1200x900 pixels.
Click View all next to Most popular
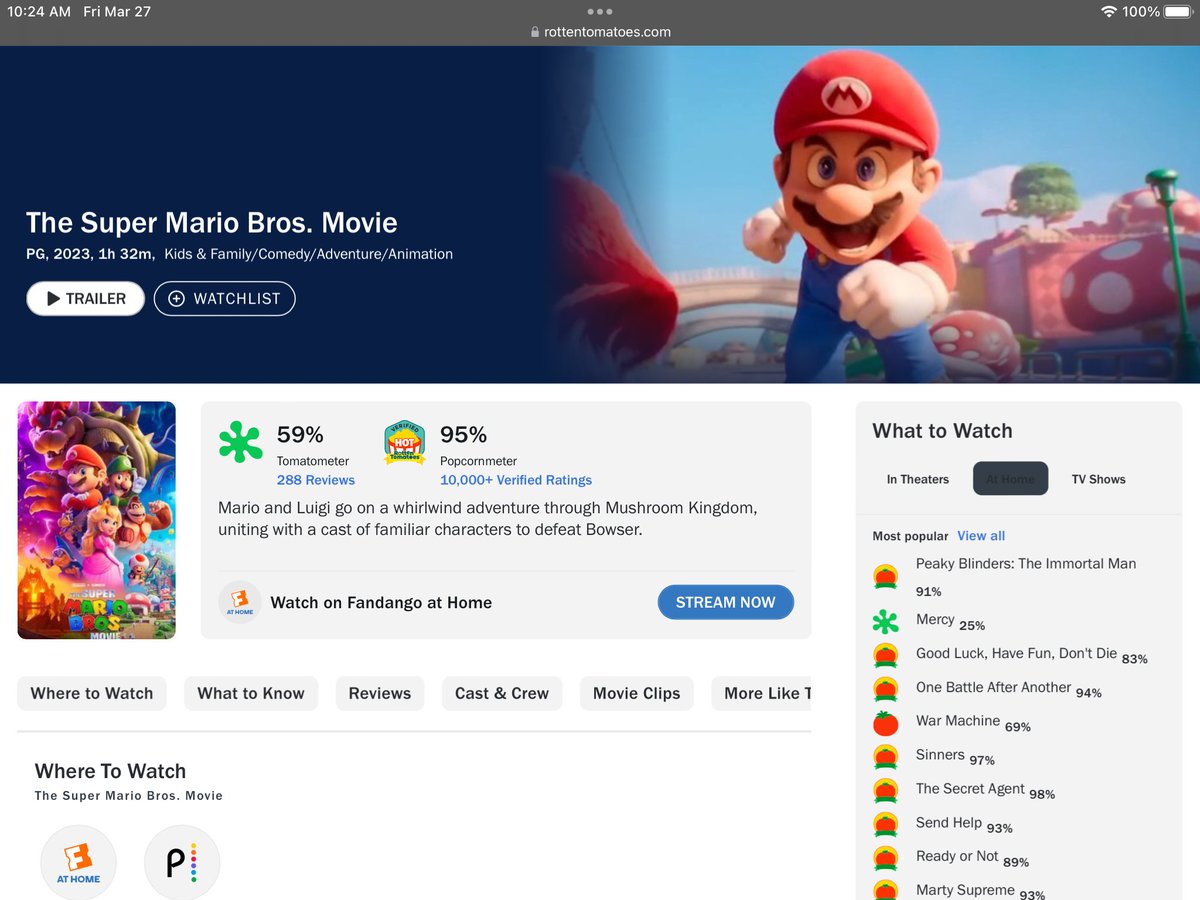pos(981,536)
